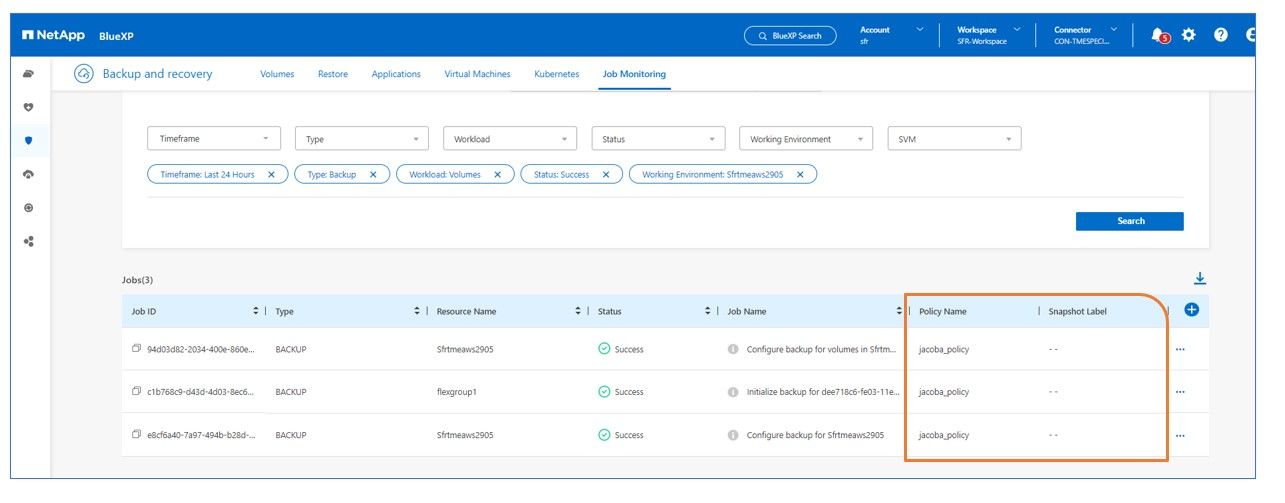Open actions menu for 94d03d82 job row
Image resolution: width=1285 pixels, height=503 pixels.
[1180, 349]
